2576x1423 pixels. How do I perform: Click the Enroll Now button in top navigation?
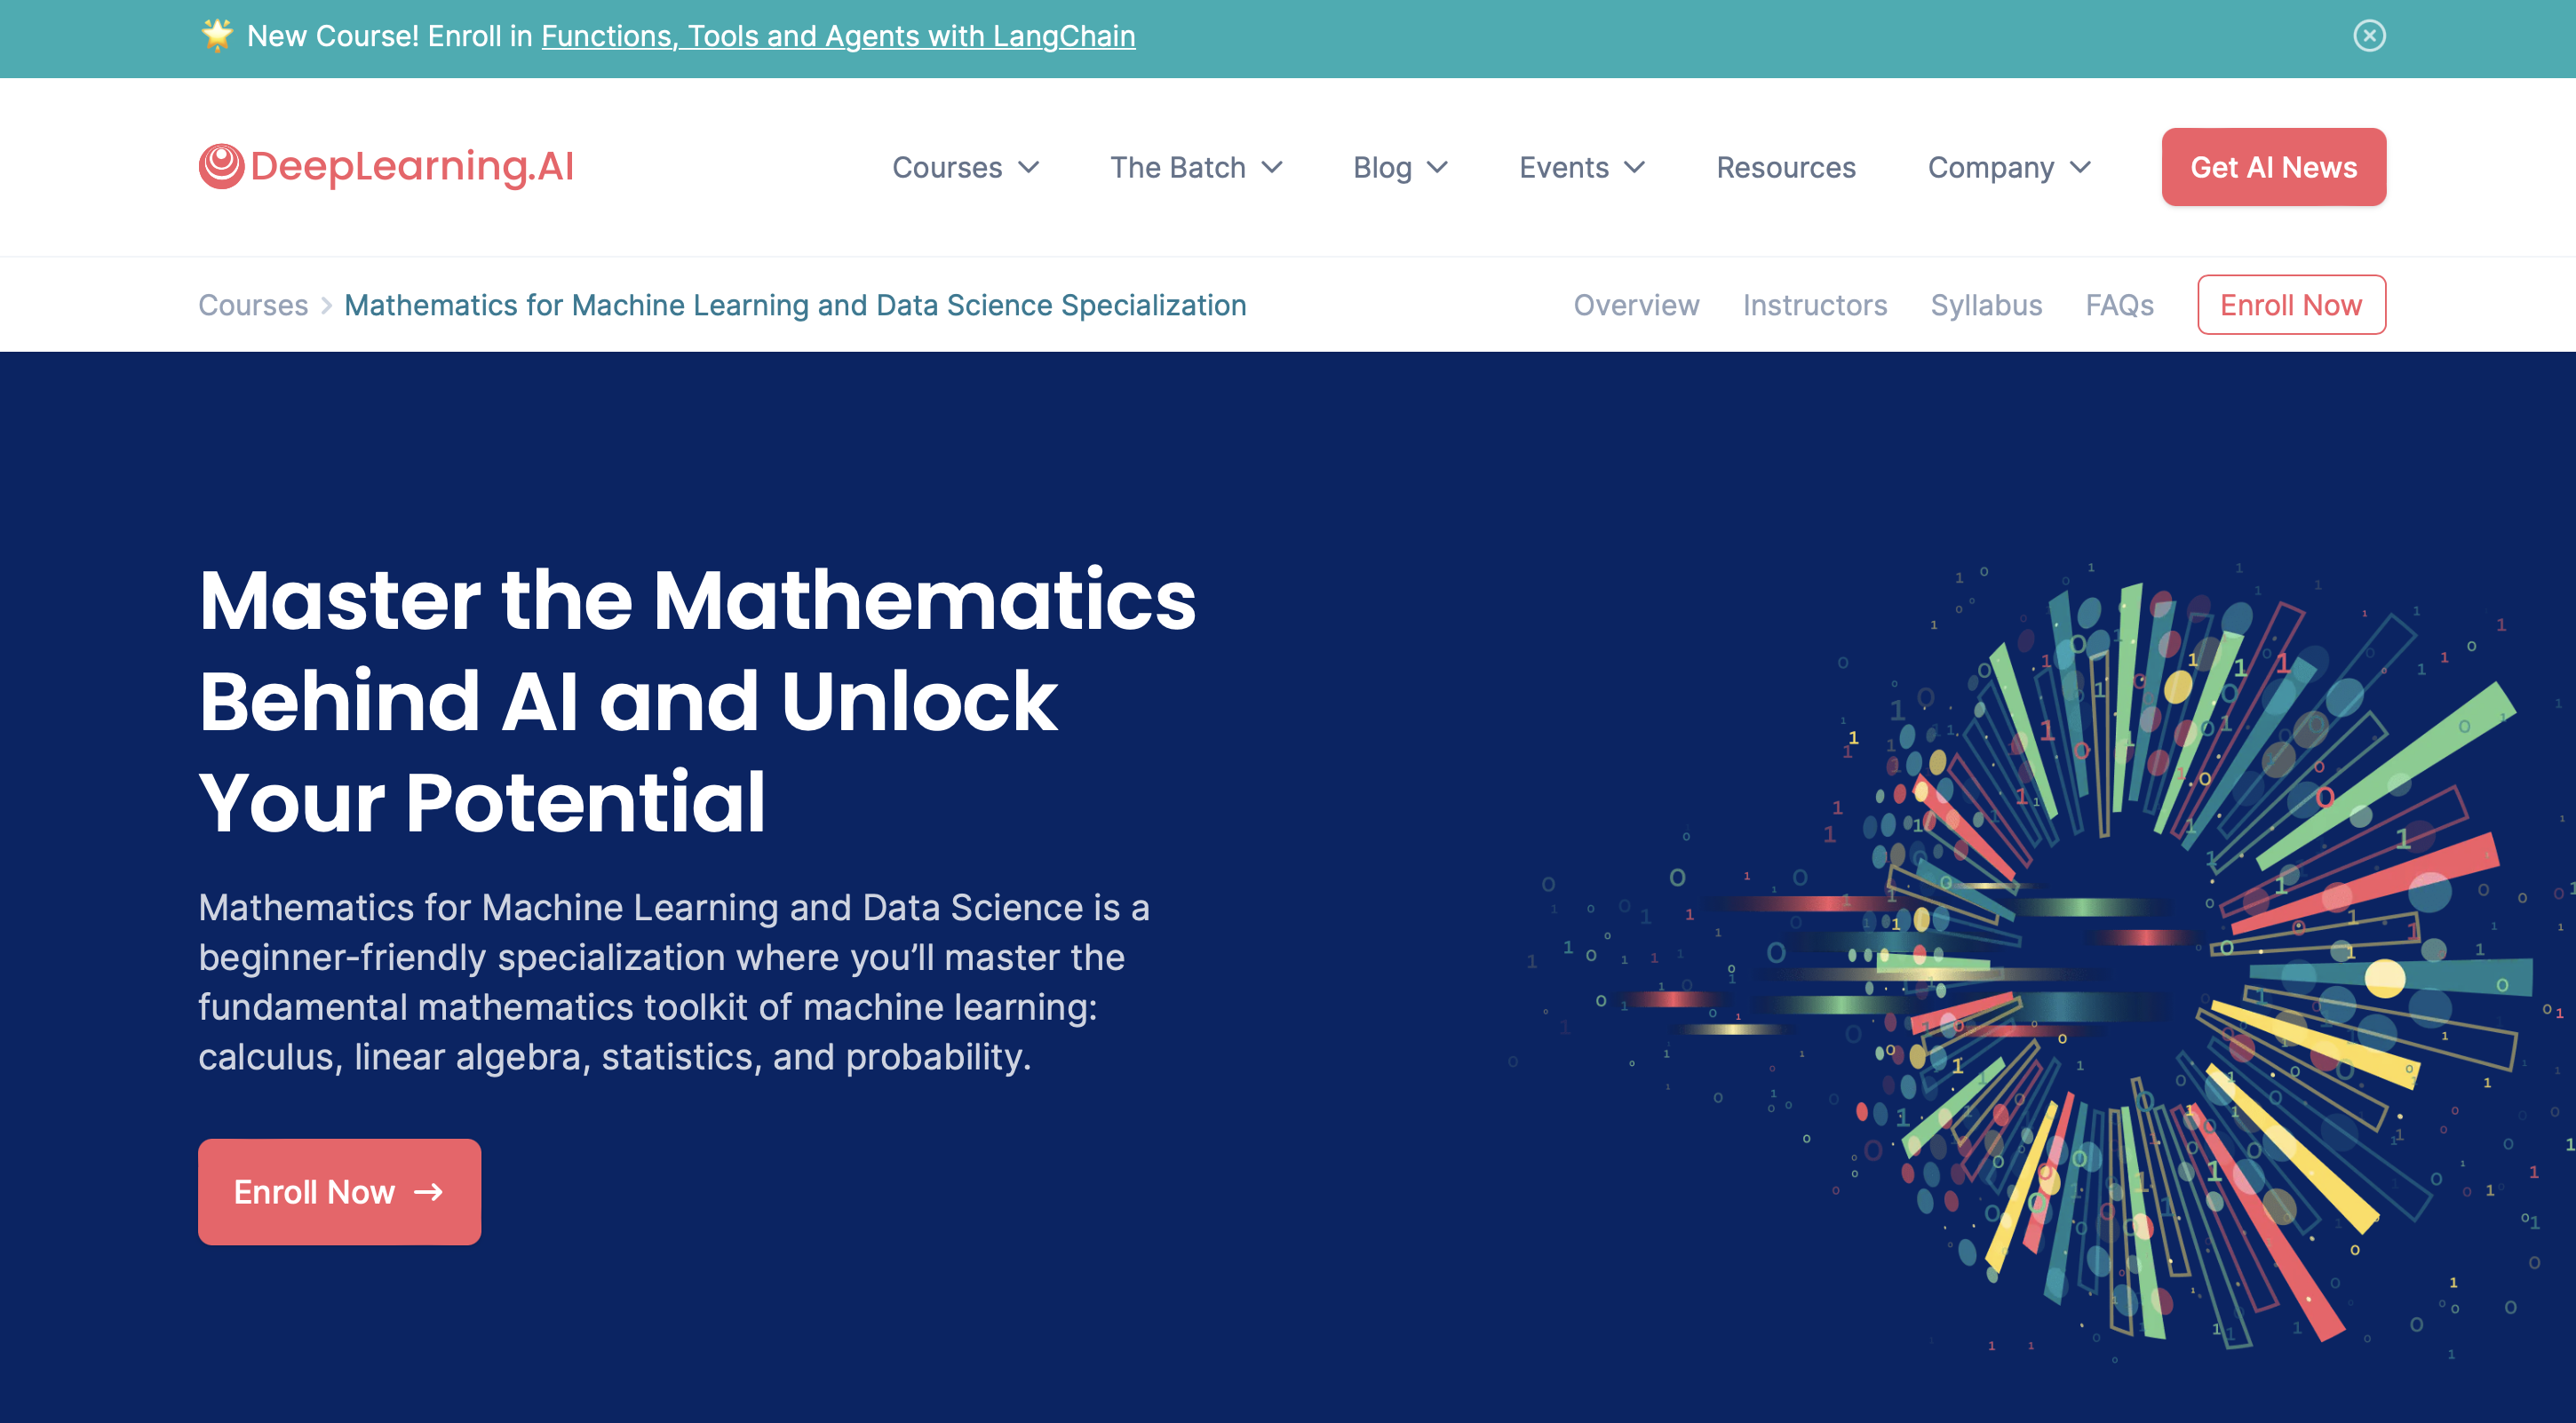pos(2290,305)
